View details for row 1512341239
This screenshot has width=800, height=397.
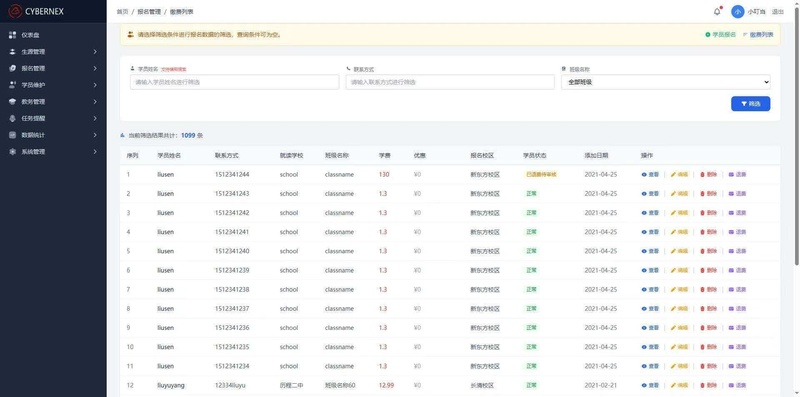tap(651, 270)
